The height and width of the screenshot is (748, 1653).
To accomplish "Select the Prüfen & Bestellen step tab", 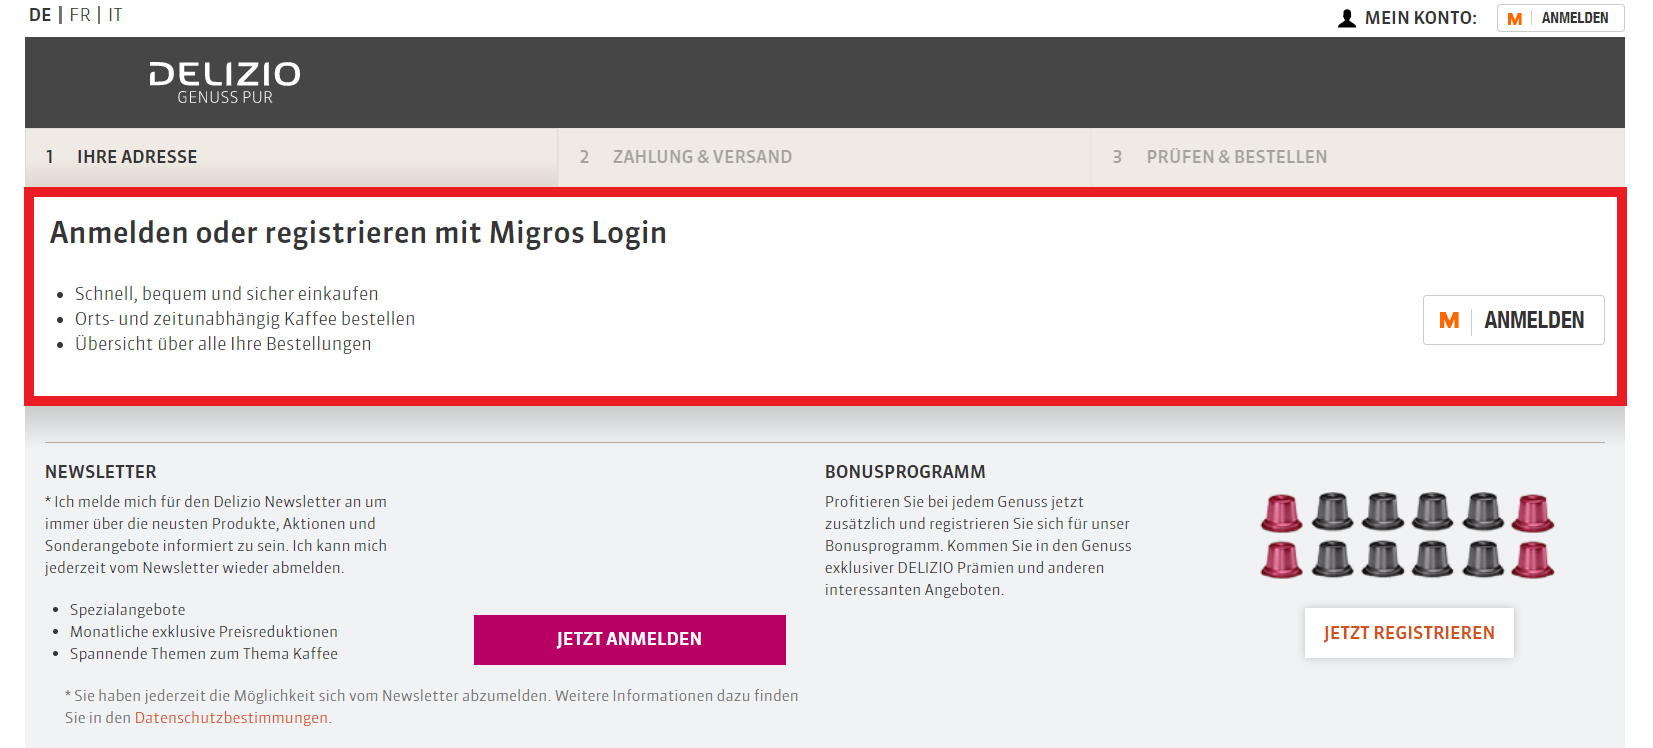I will 1357,157.
